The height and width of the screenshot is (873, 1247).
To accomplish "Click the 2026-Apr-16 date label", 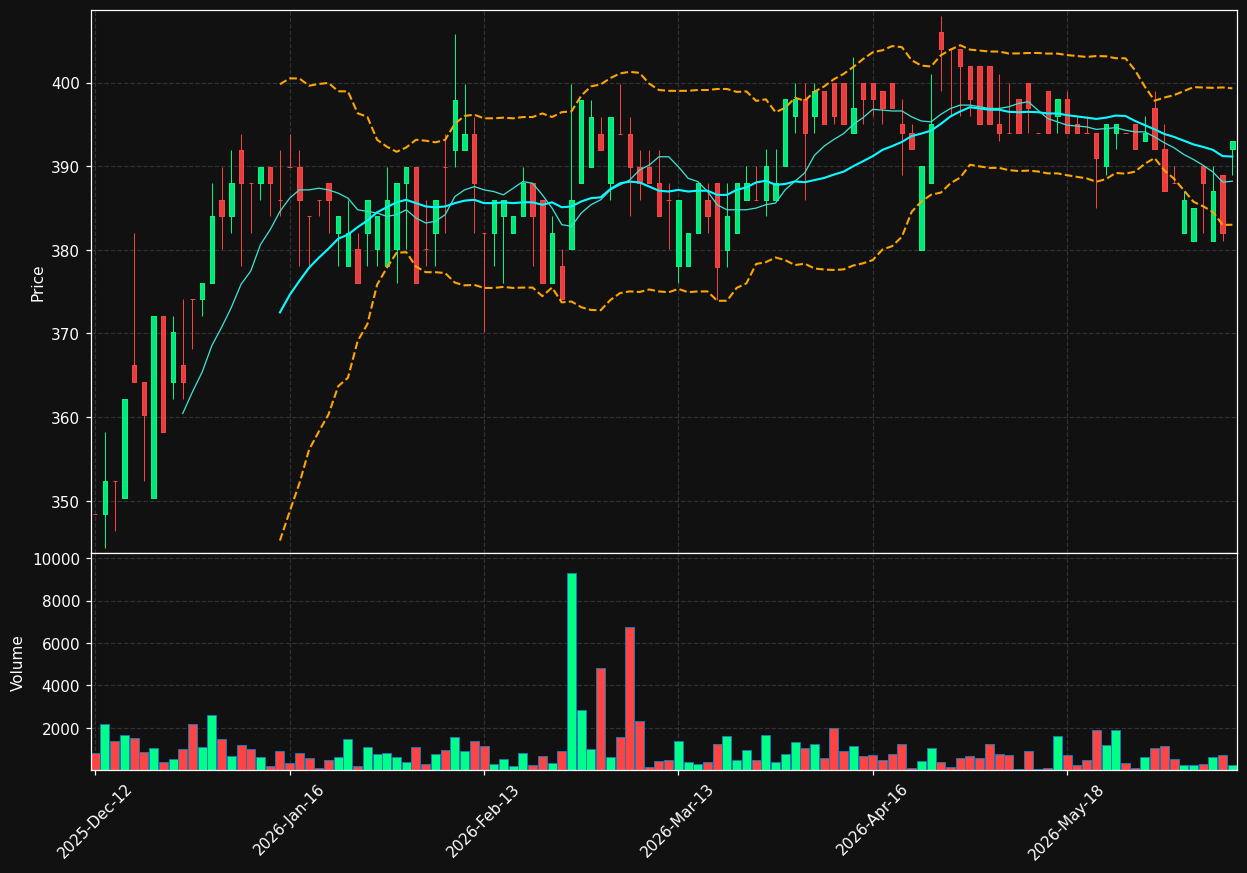I will (x=873, y=822).
